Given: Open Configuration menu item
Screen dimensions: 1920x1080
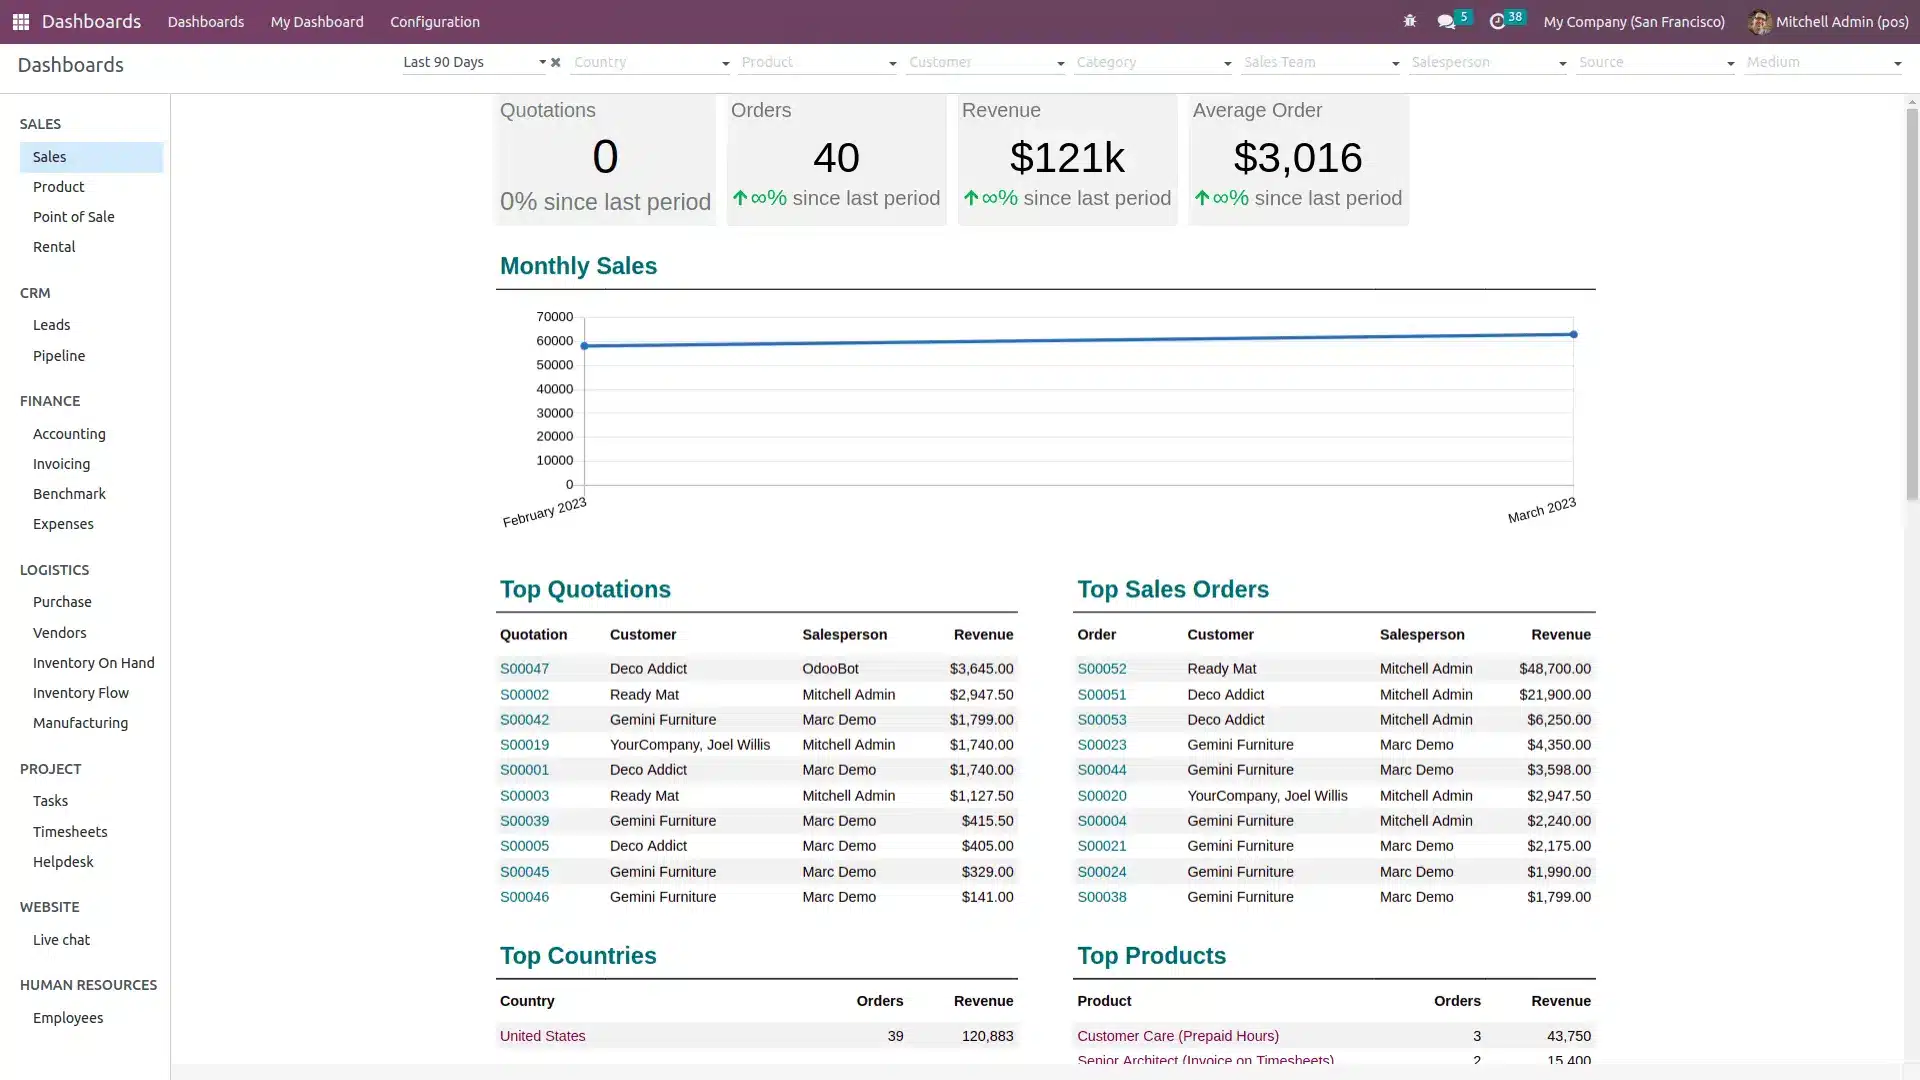Looking at the screenshot, I should pos(434,20).
